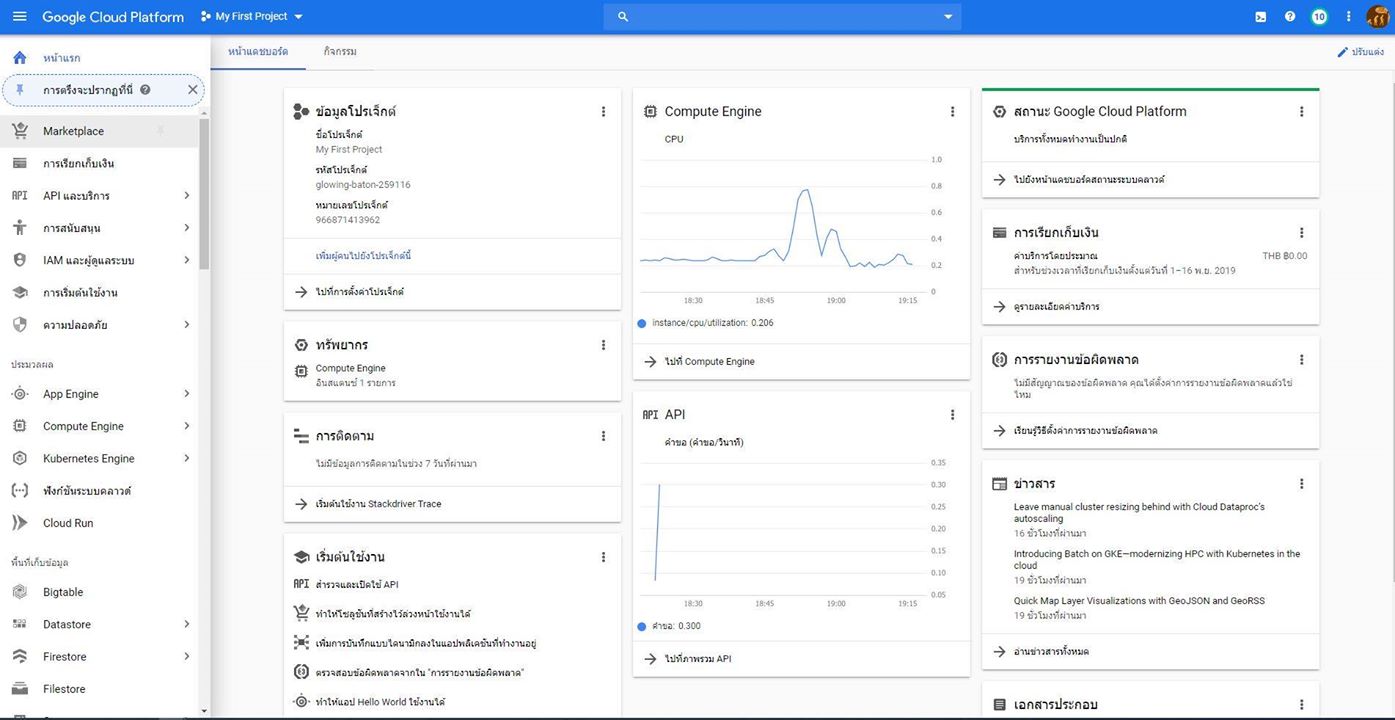Expand the Firestore submenu

click(186, 657)
